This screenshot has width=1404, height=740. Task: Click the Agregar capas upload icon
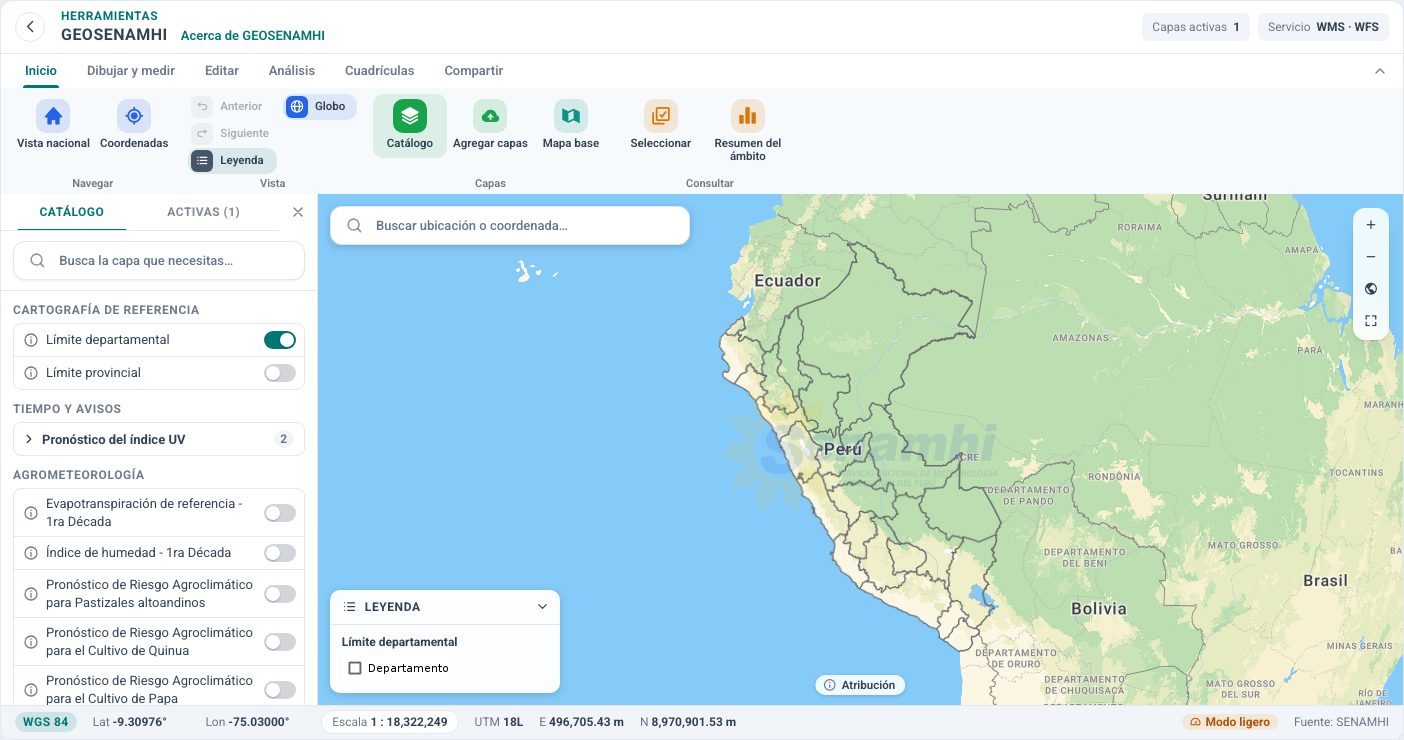pos(490,116)
